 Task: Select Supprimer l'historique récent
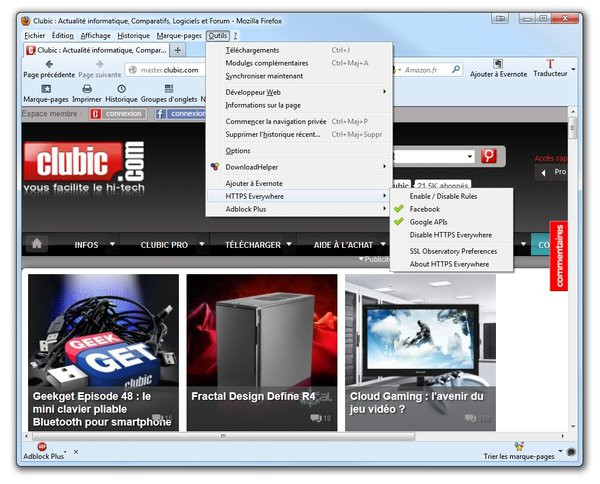click(x=299, y=134)
